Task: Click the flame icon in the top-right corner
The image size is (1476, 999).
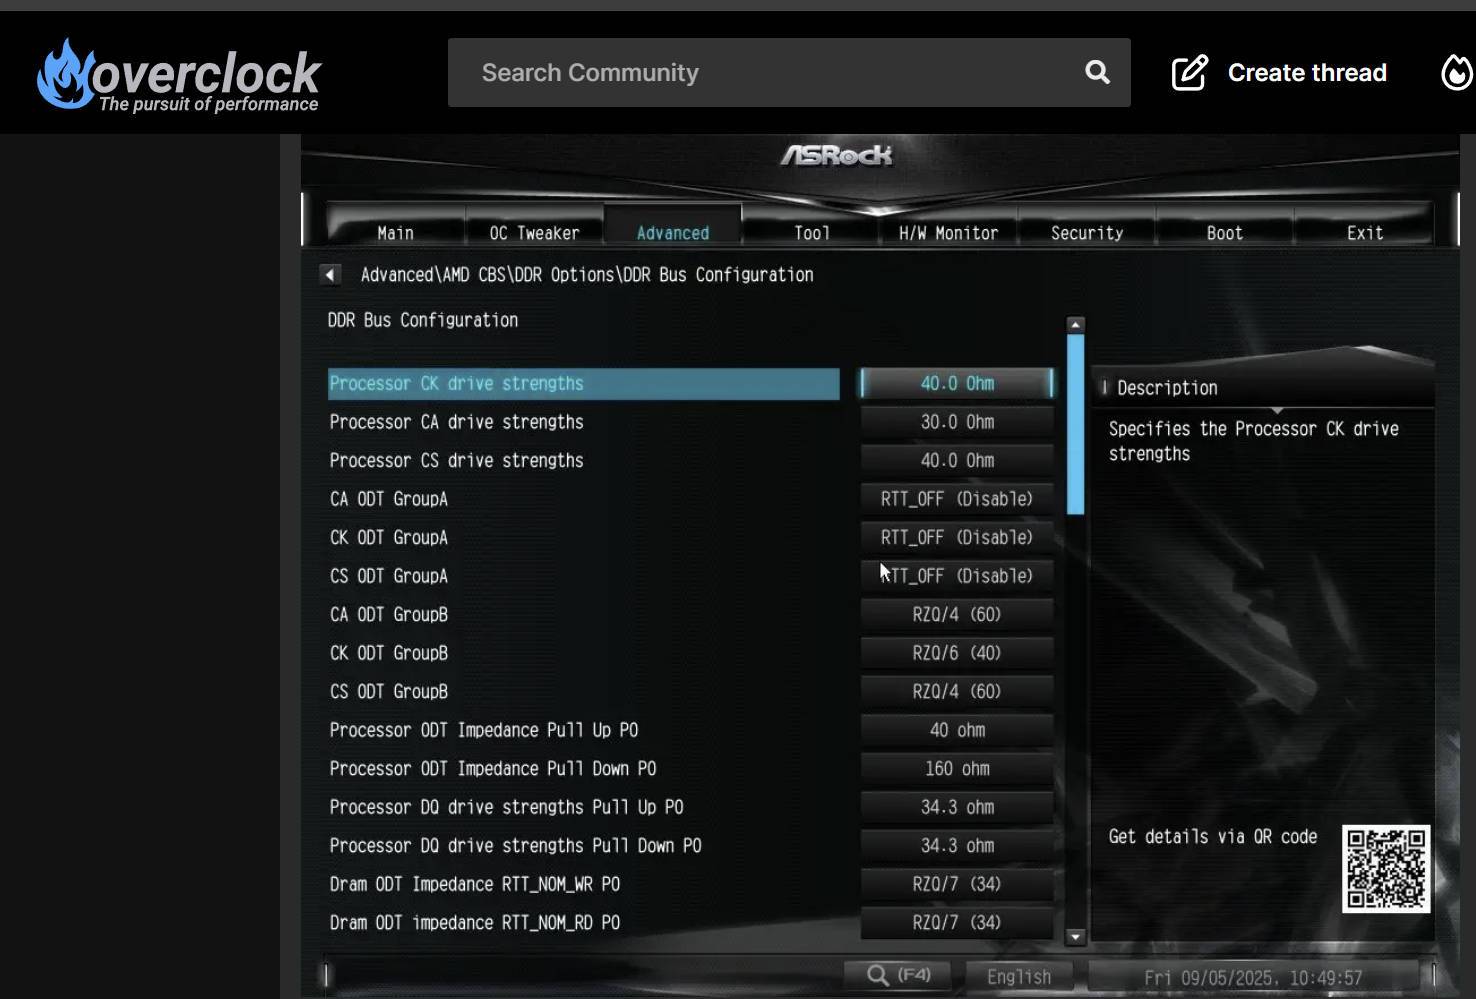Action: 1455,72
